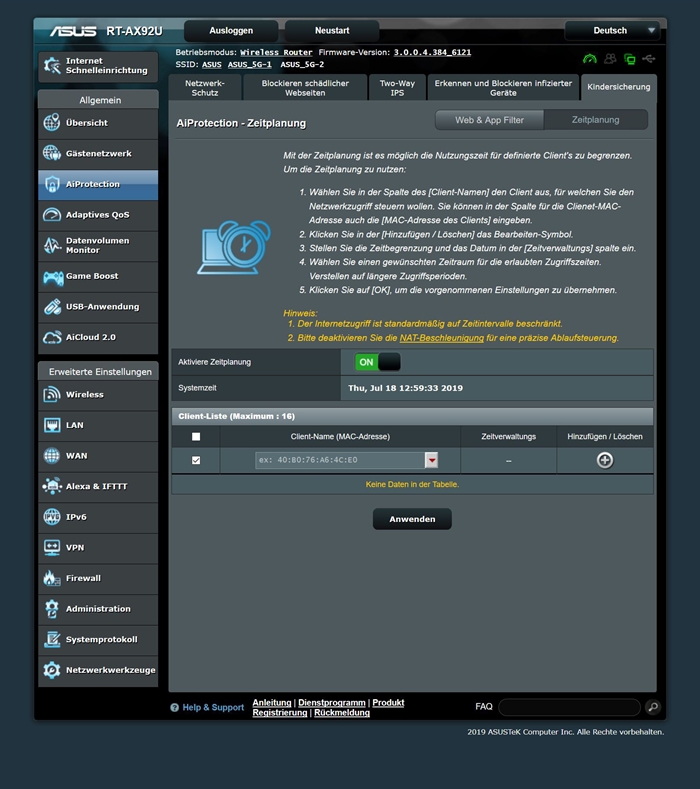Click Ausloggen button
The width and height of the screenshot is (700, 789).
pyautogui.click(x=231, y=30)
